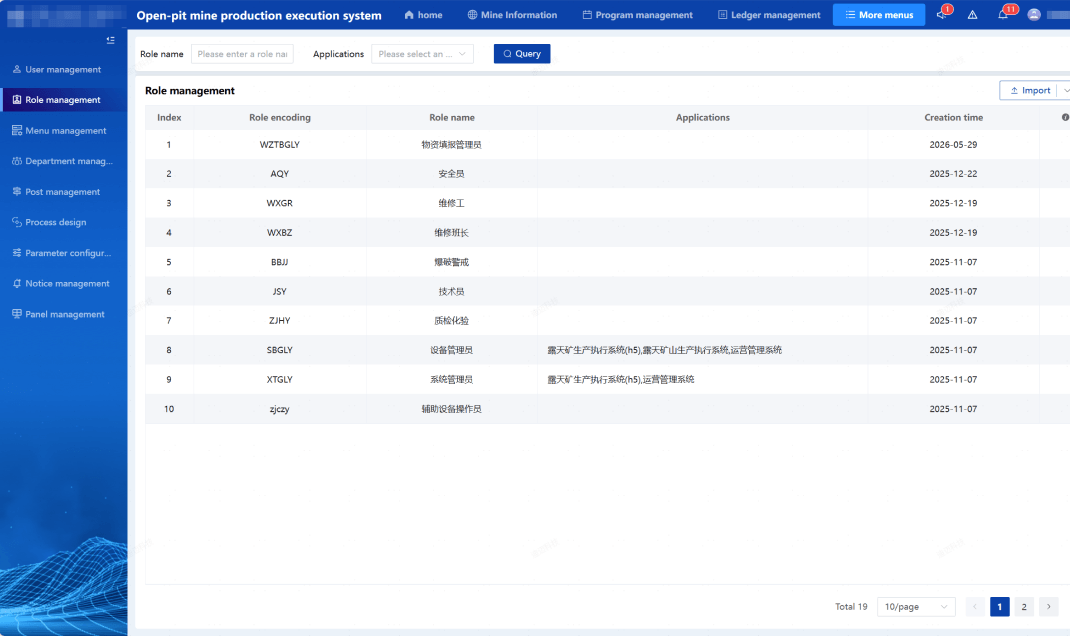This screenshot has width=1070, height=636.
Task: Click the next page arrow
Action: [1049, 607]
